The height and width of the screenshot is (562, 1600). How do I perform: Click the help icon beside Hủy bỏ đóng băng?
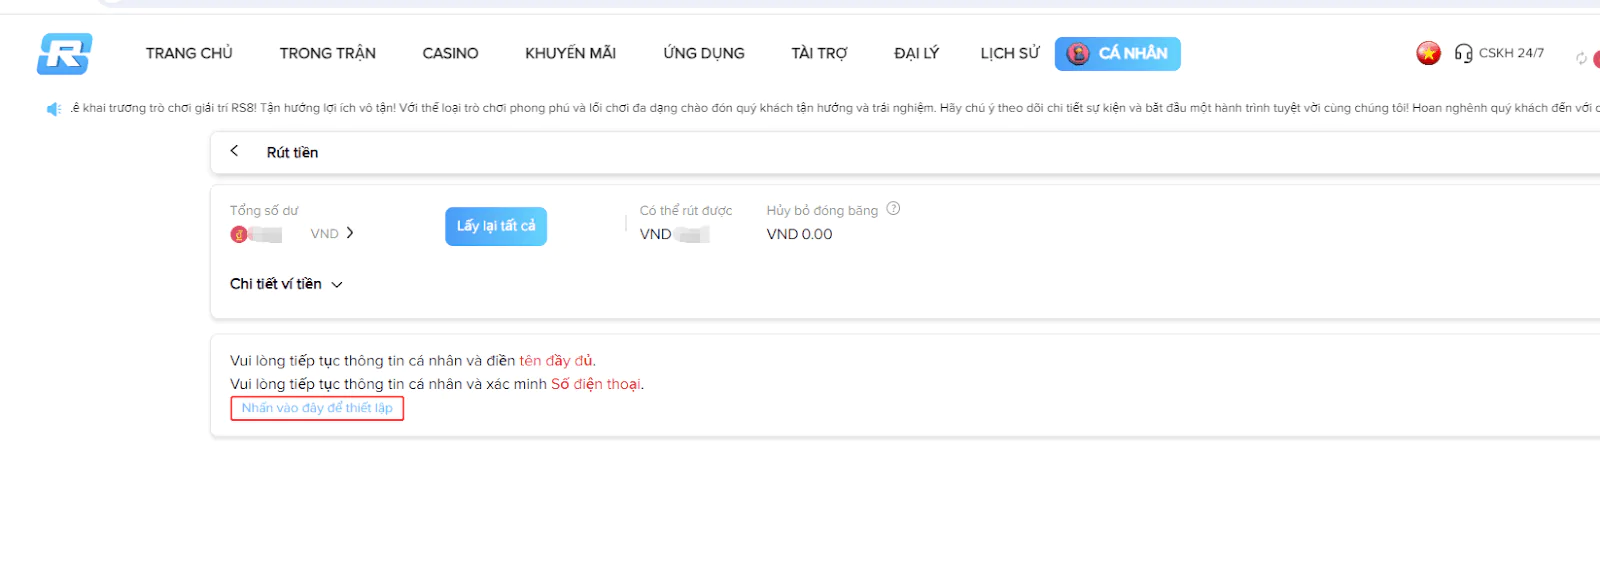tap(893, 209)
